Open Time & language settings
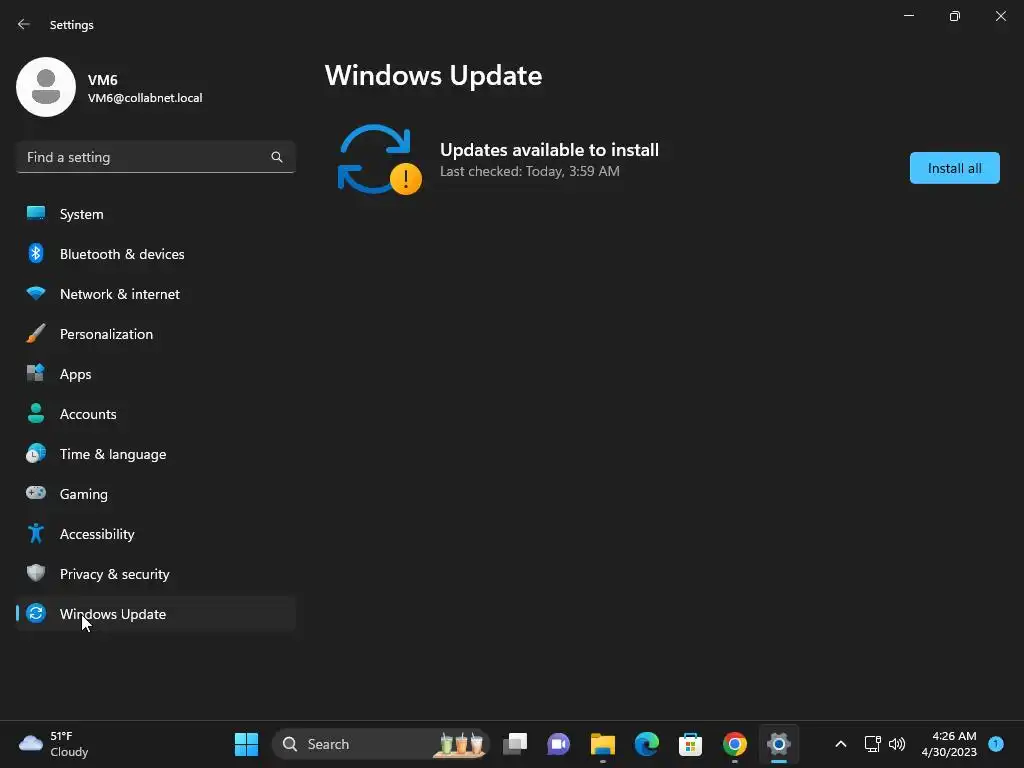1024x768 pixels. tap(155, 454)
